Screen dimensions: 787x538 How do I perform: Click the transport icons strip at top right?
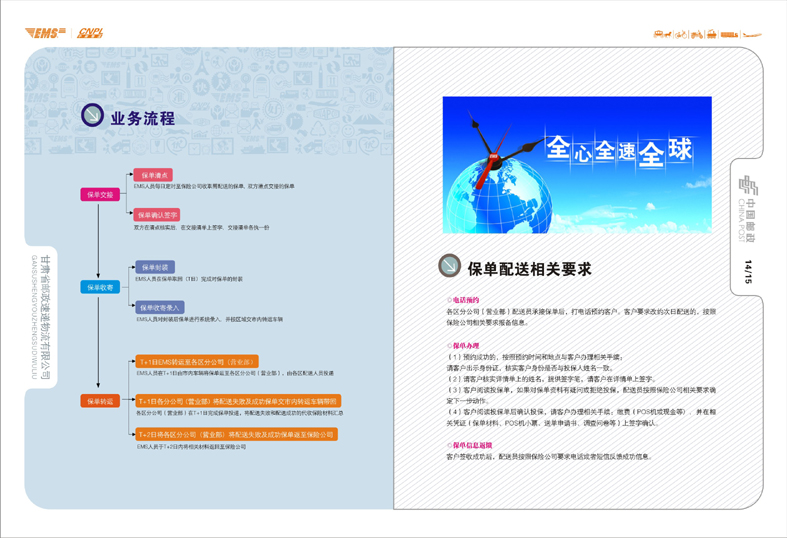[x=707, y=34]
